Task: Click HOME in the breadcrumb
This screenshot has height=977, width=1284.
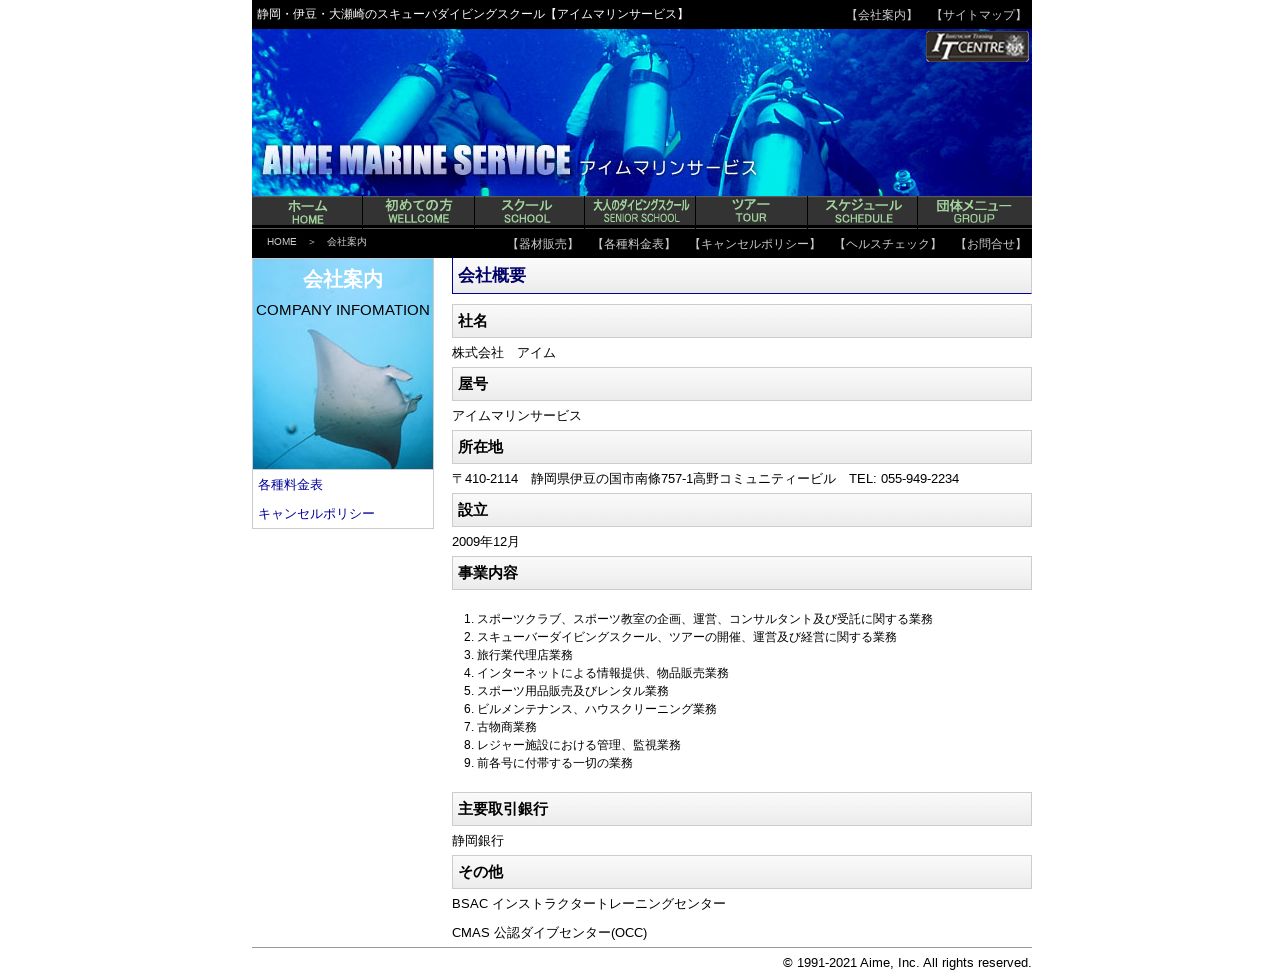Action: point(282,242)
